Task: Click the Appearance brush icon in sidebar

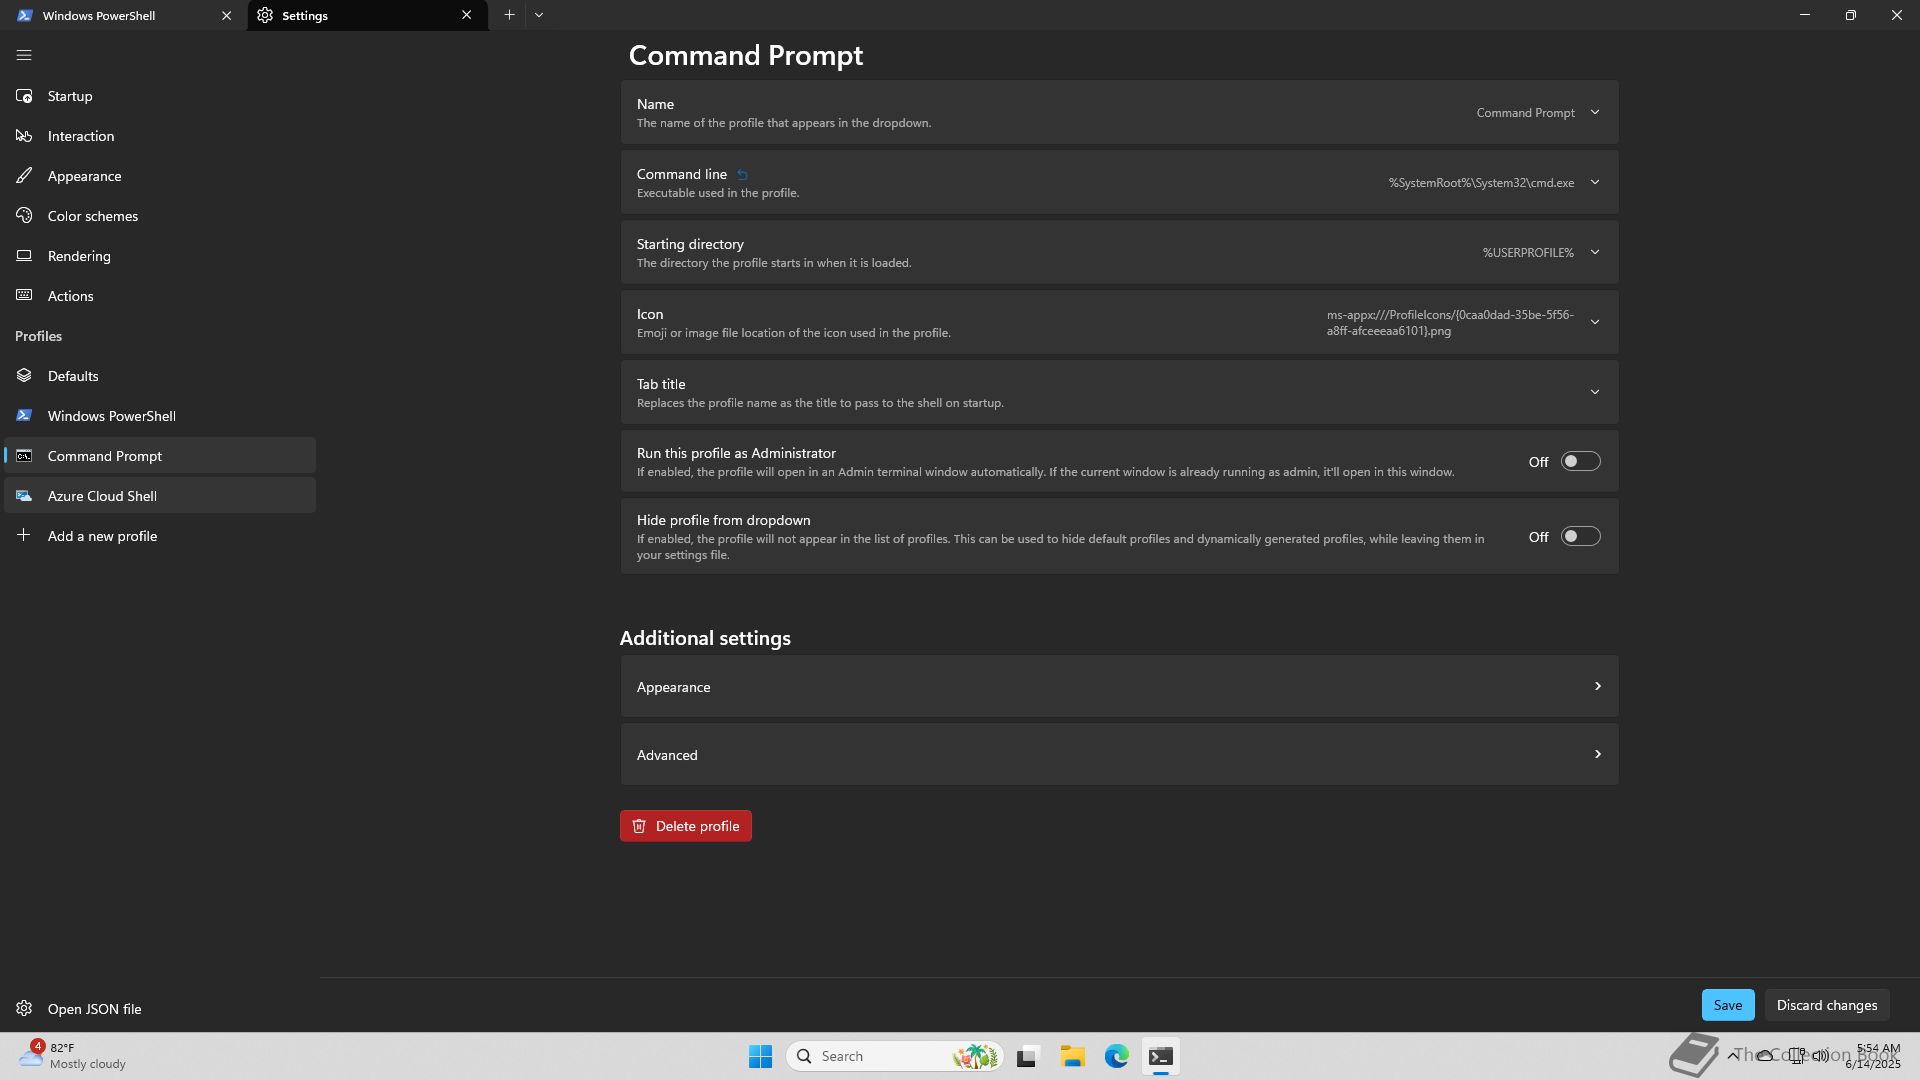Action: (24, 176)
